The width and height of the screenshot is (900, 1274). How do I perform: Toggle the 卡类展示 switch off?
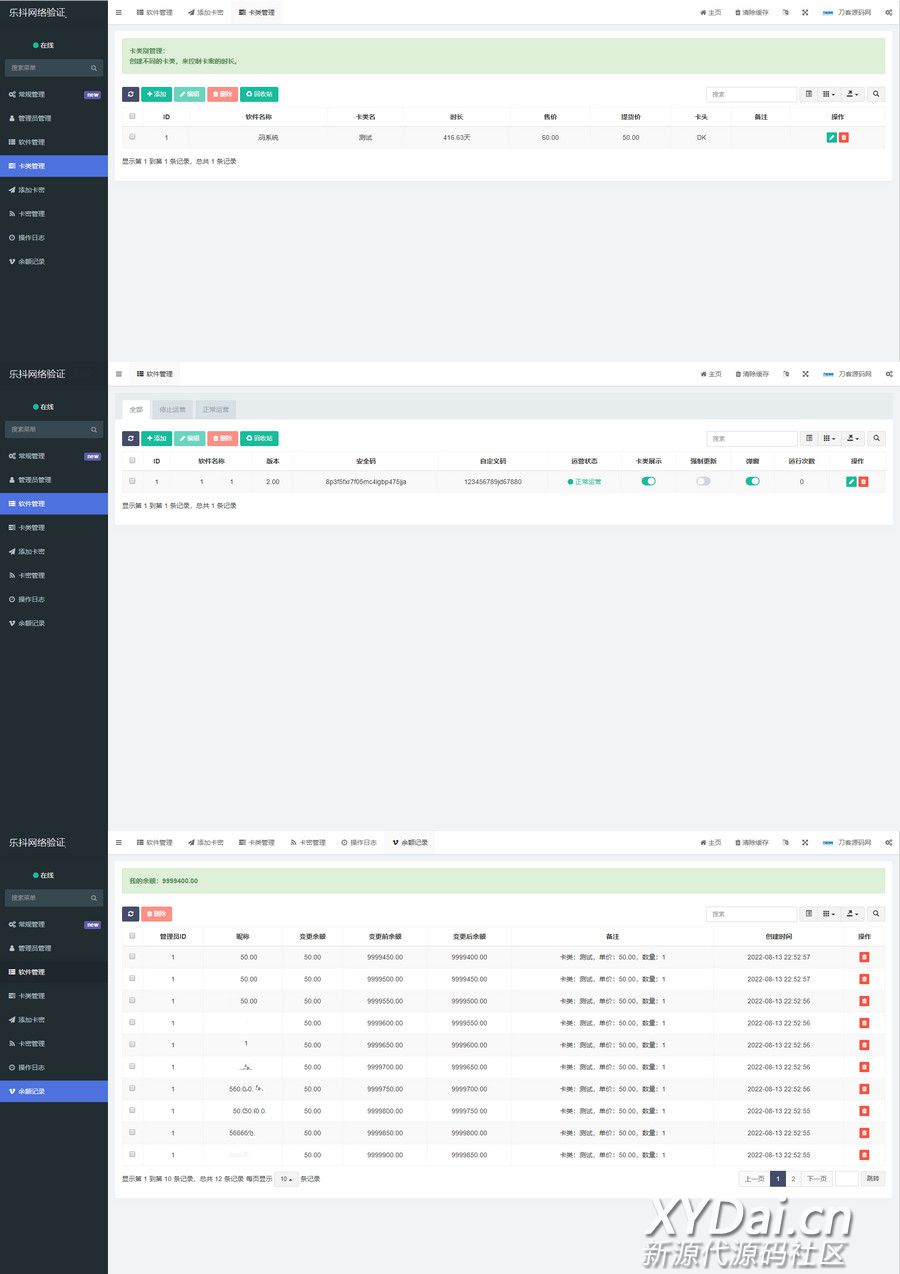point(648,481)
